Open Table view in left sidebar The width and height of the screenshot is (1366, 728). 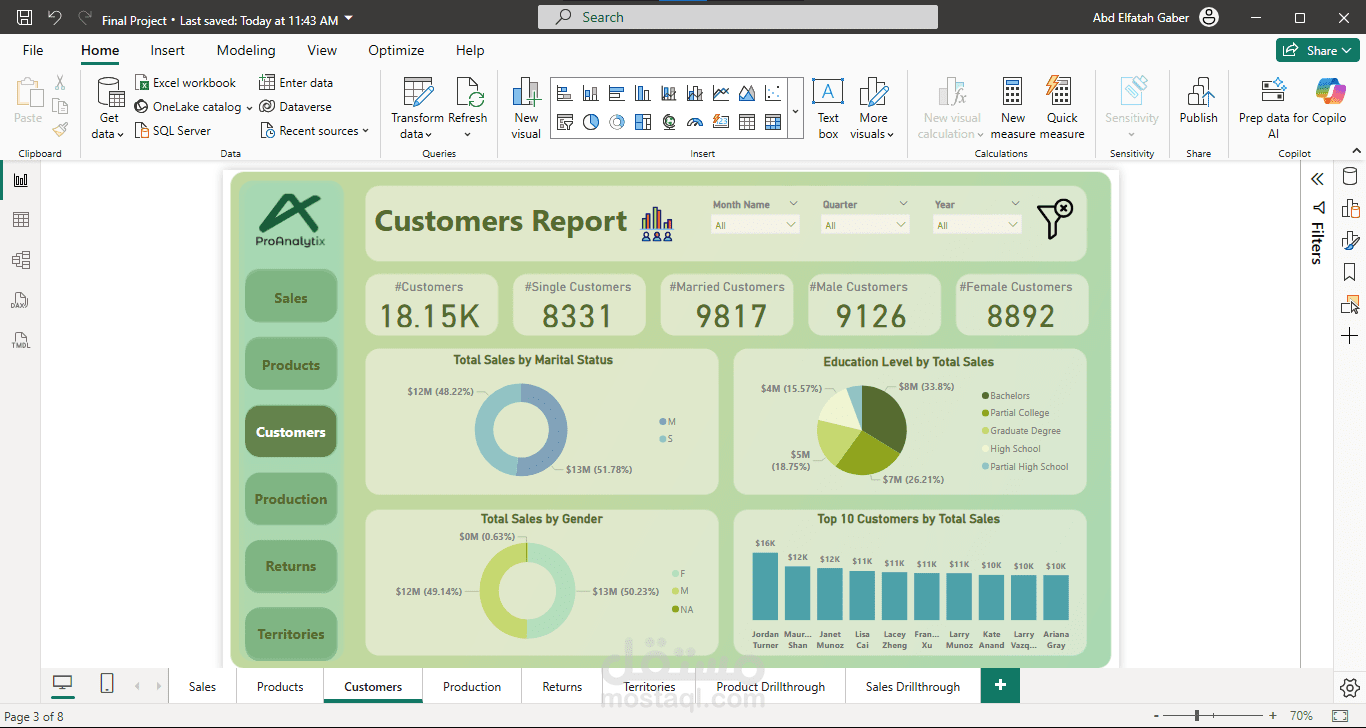click(x=21, y=220)
